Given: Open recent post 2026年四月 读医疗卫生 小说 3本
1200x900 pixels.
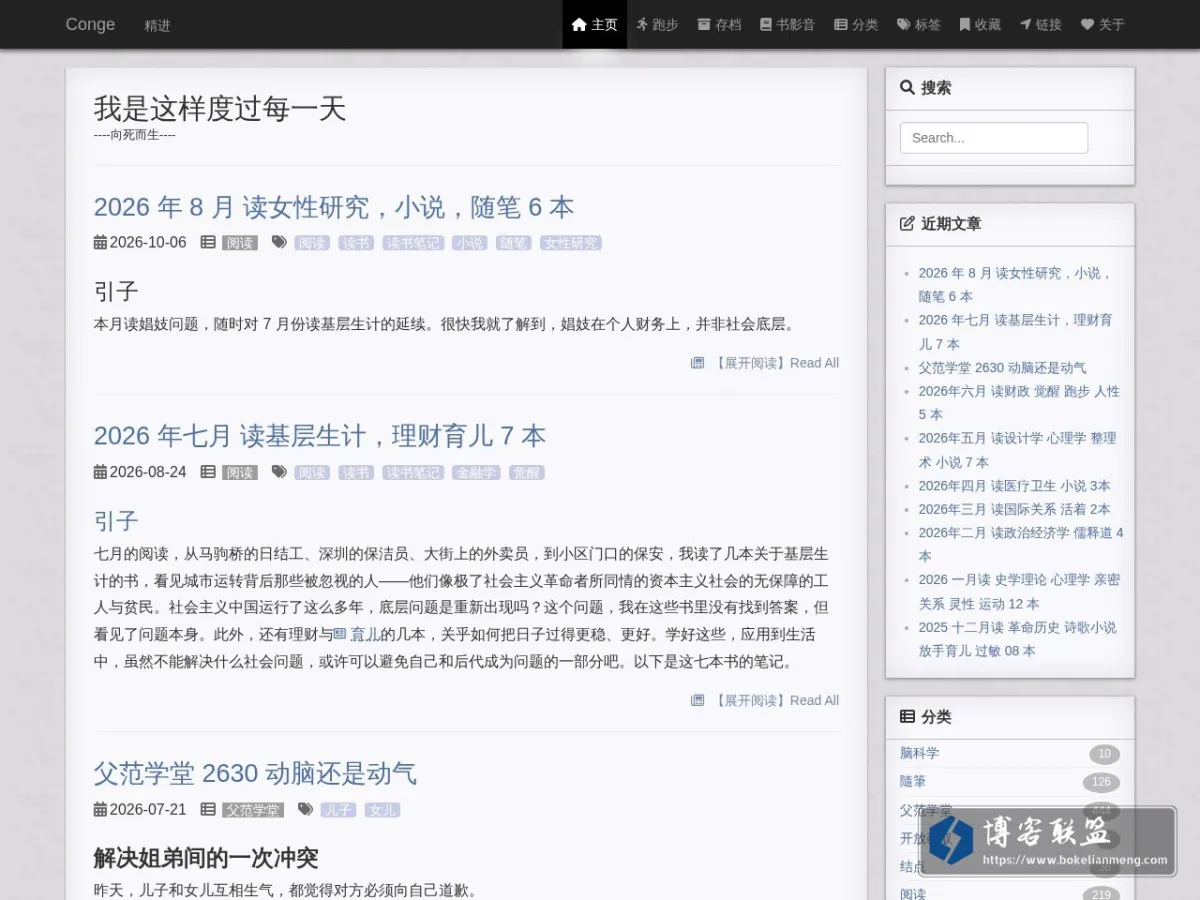Looking at the screenshot, I should [1014, 485].
